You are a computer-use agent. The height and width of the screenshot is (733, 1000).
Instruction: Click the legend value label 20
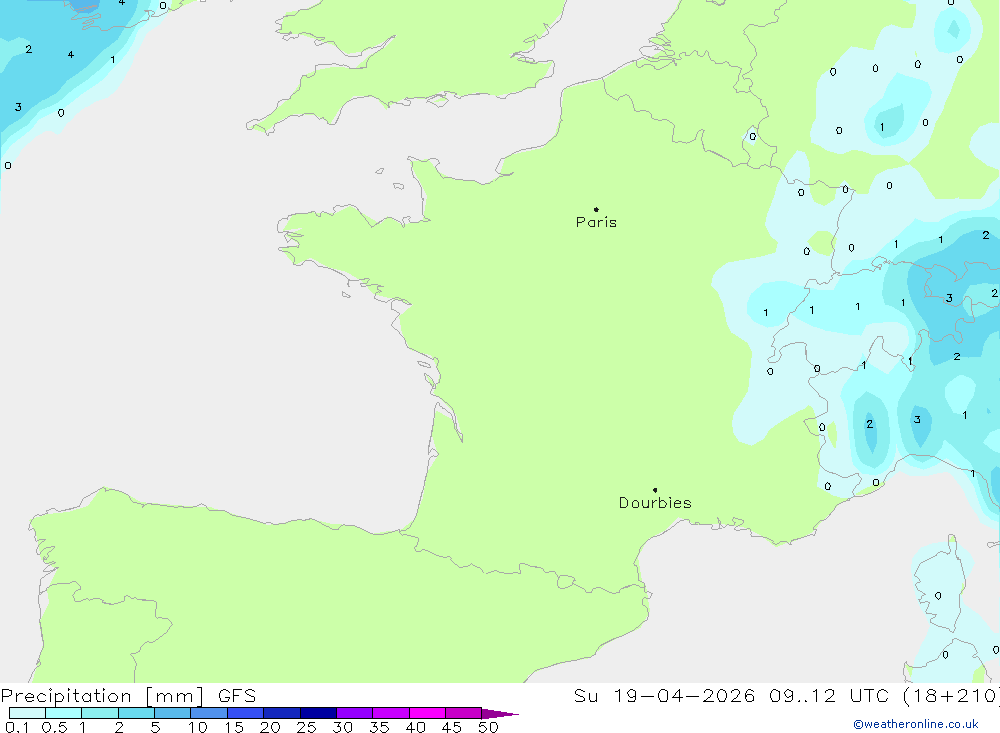click(x=270, y=727)
